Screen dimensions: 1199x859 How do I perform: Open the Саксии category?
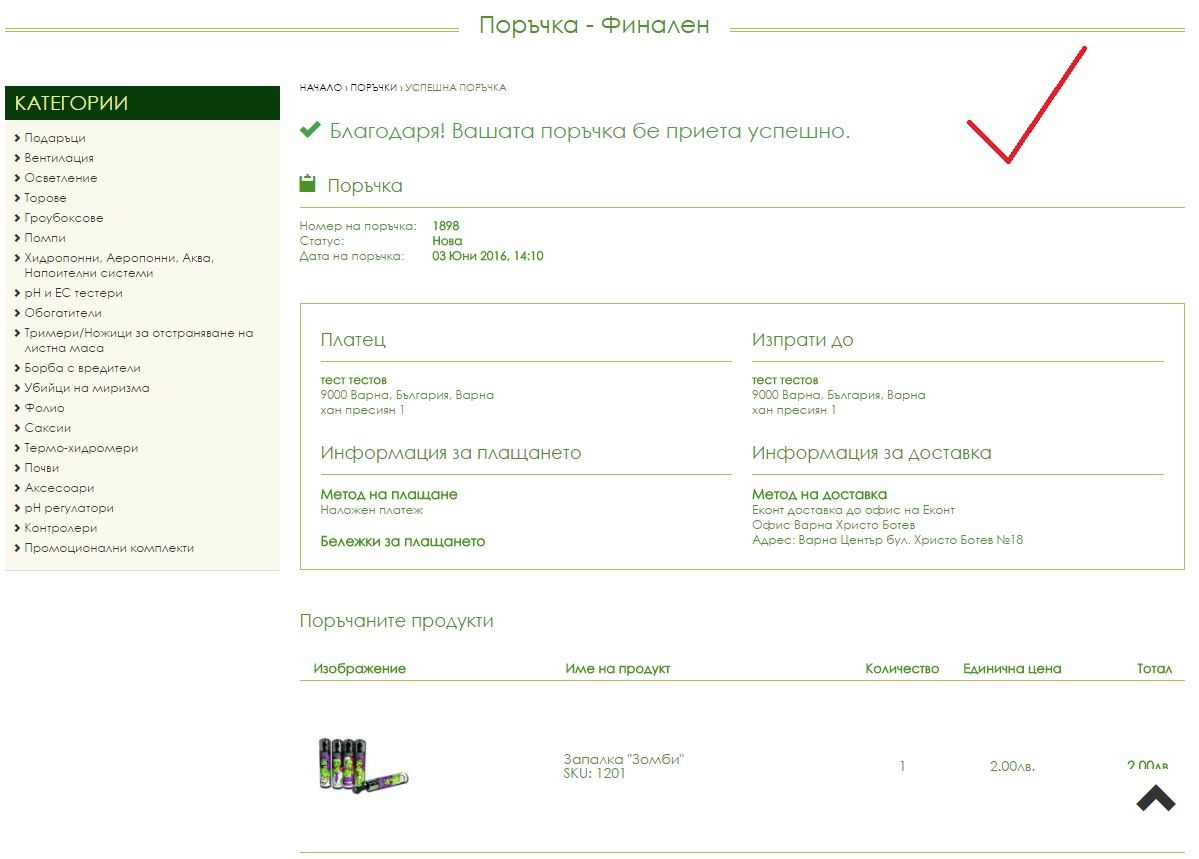tap(48, 428)
